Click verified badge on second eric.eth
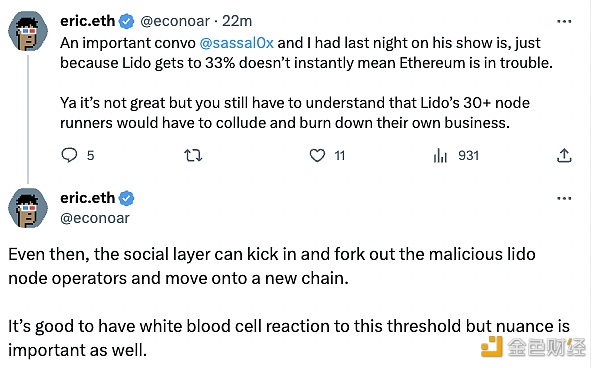Image resolution: width=597 pixels, height=368 pixels. 126,198
